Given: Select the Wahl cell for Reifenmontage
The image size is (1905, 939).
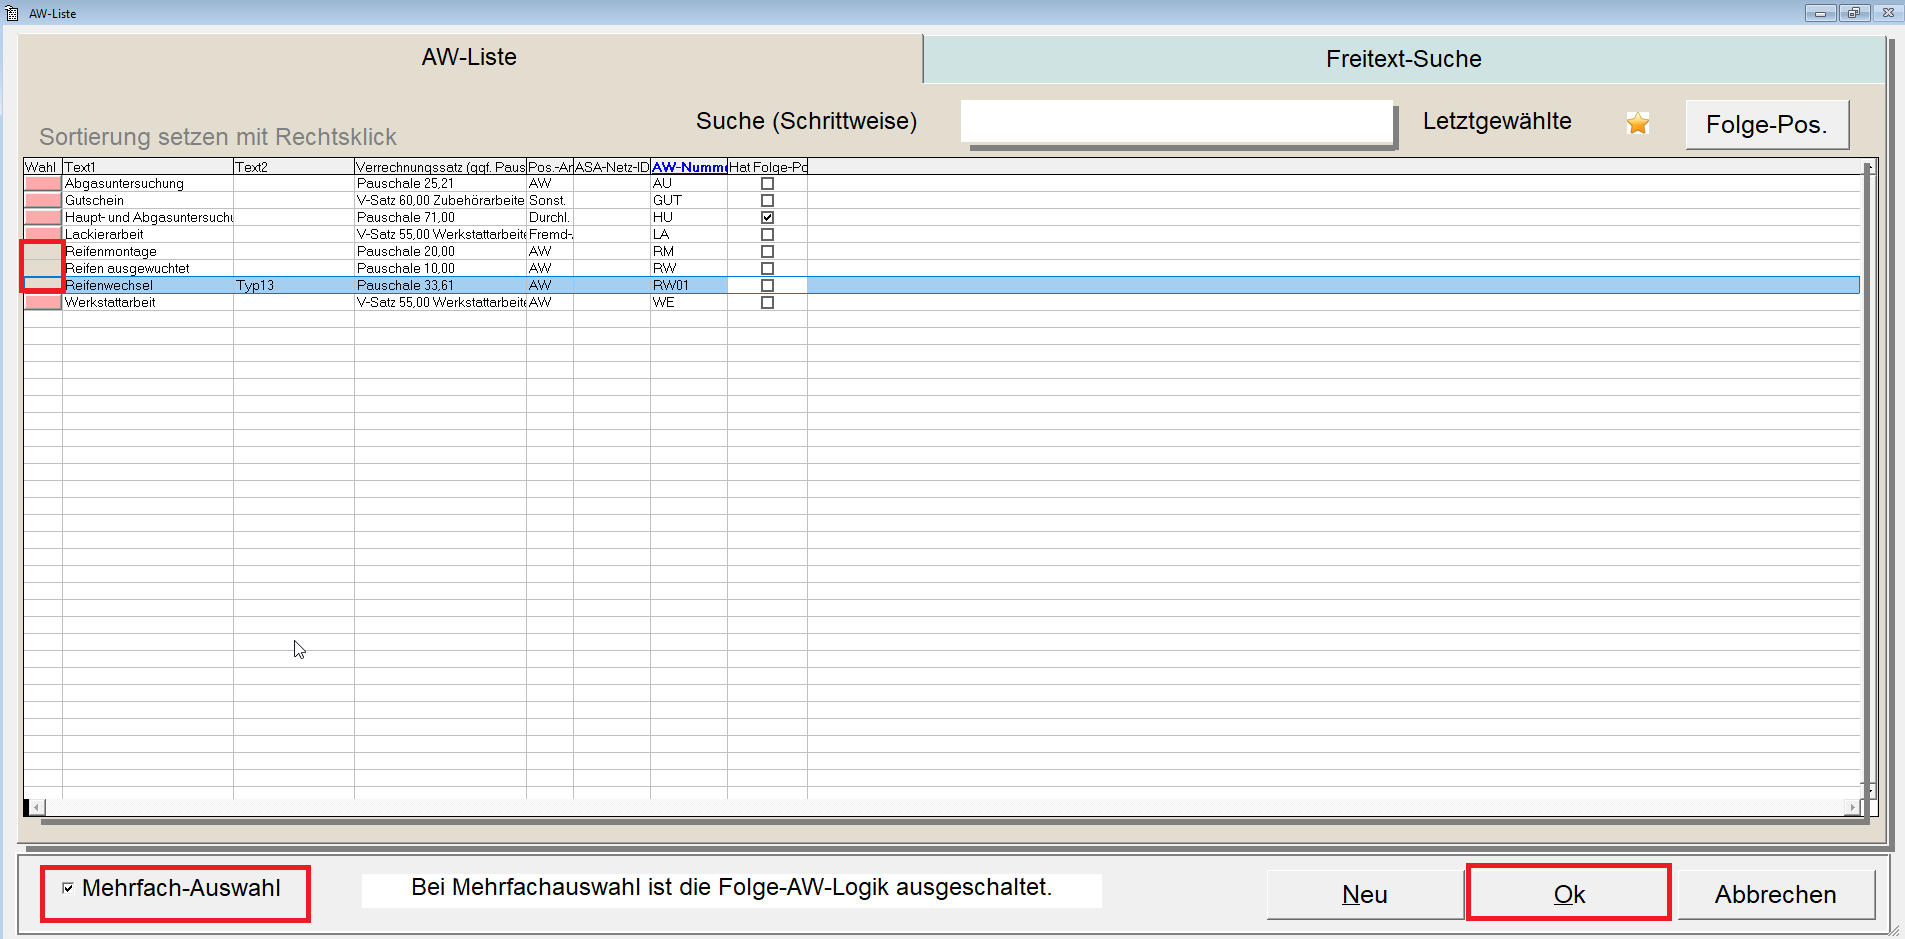Looking at the screenshot, I should [43, 252].
